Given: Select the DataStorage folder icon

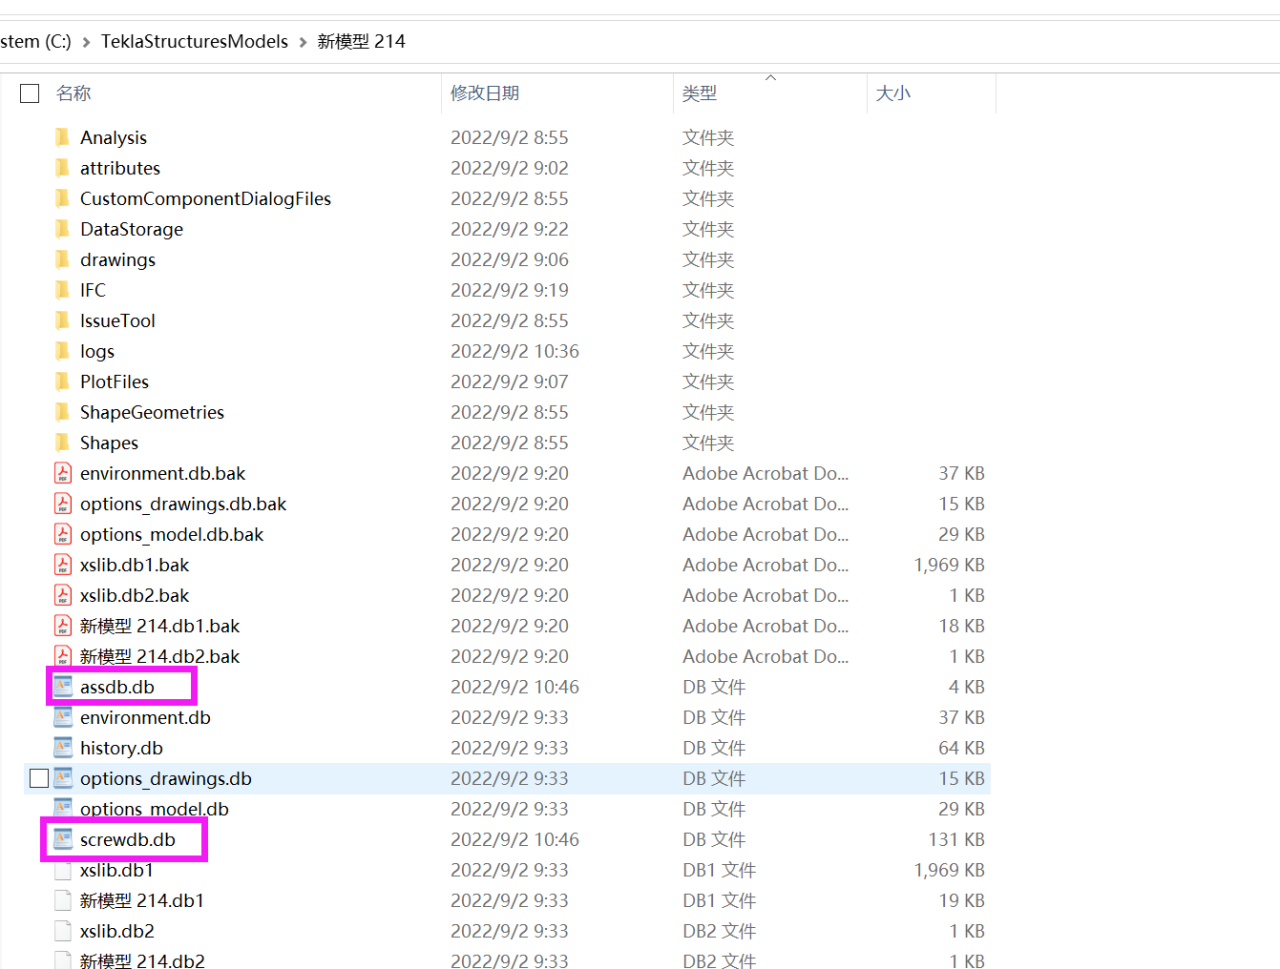Looking at the screenshot, I should pos(62,229).
